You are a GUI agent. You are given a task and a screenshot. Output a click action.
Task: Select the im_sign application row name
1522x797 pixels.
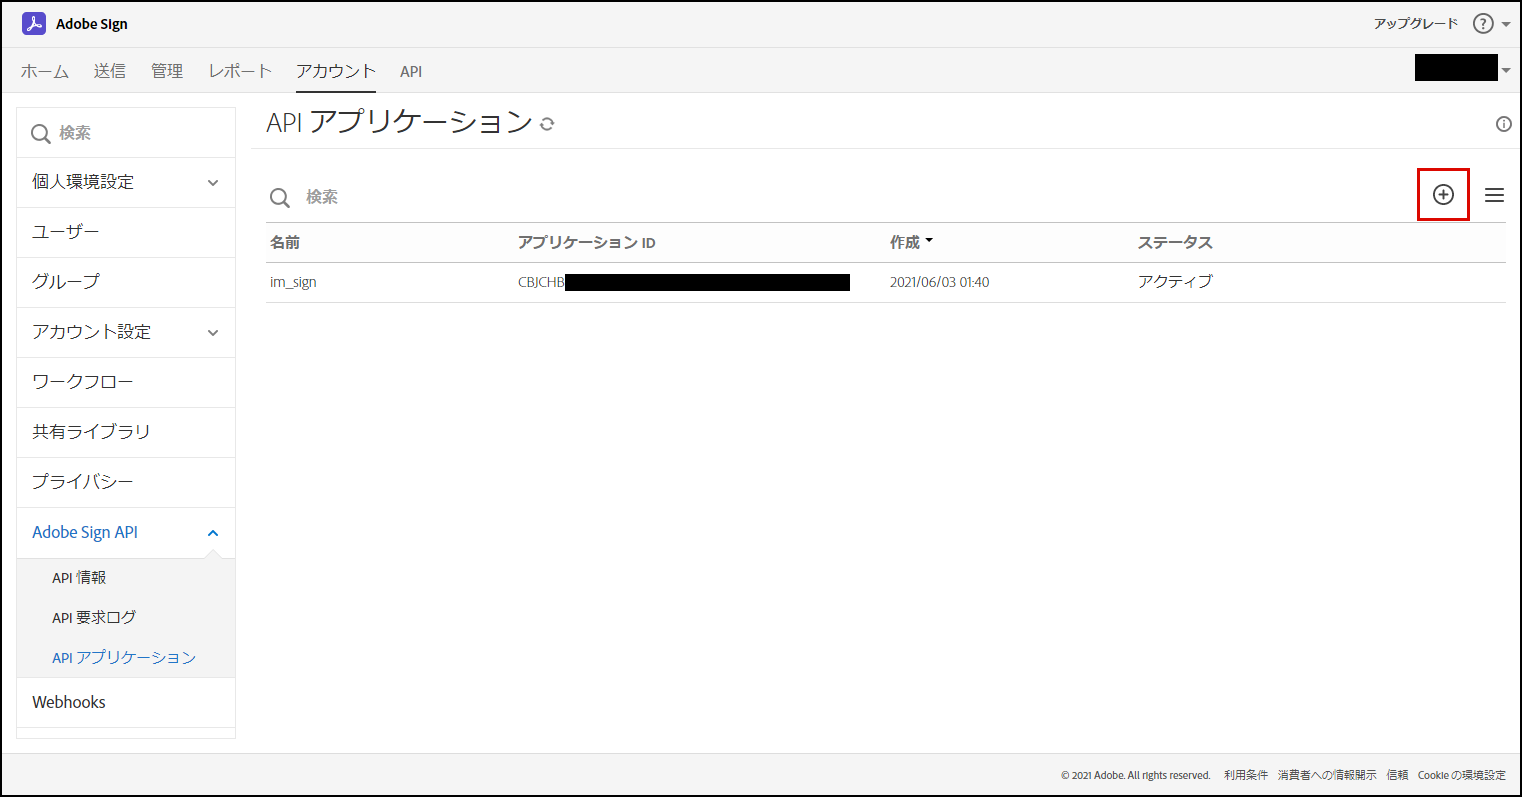point(293,282)
